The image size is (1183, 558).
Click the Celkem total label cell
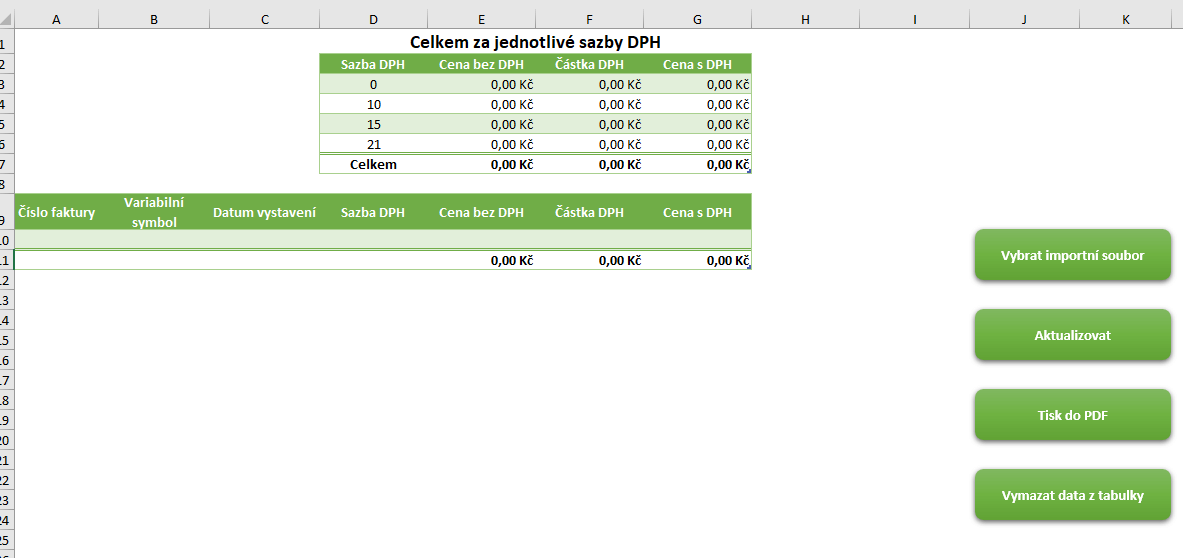point(373,164)
